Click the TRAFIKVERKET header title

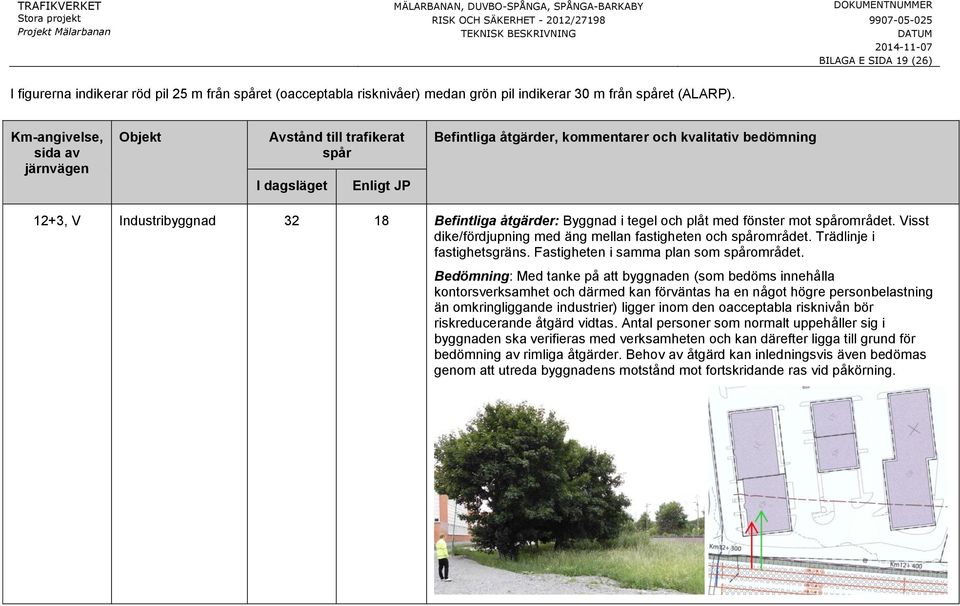(59, 6)
